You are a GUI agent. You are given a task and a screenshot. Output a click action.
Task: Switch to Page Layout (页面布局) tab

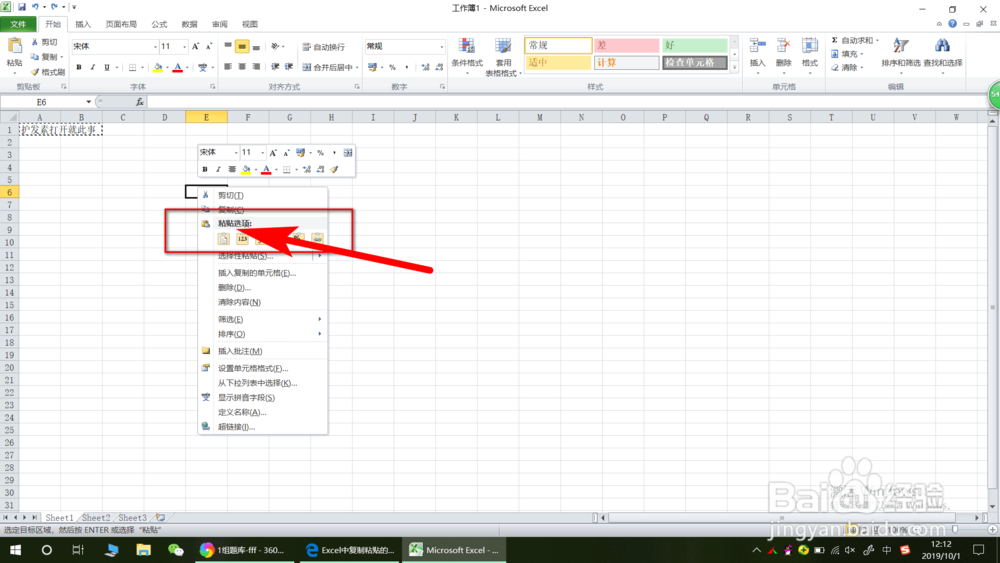(121, 24)
